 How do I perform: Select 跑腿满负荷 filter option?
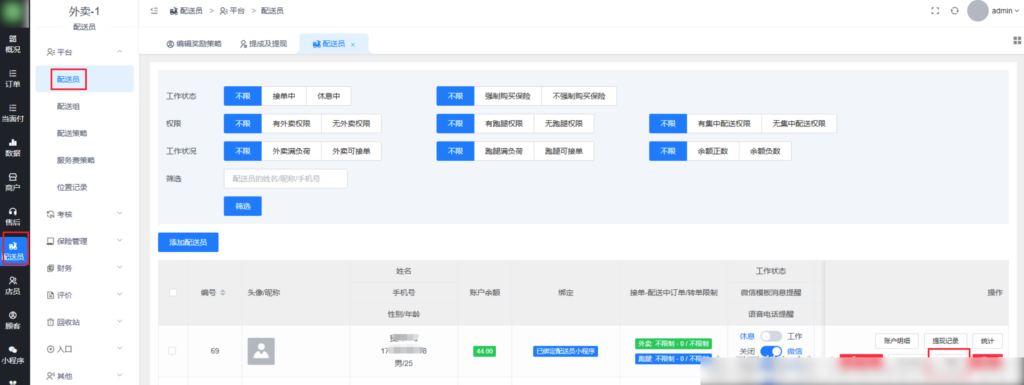point(504,151)
